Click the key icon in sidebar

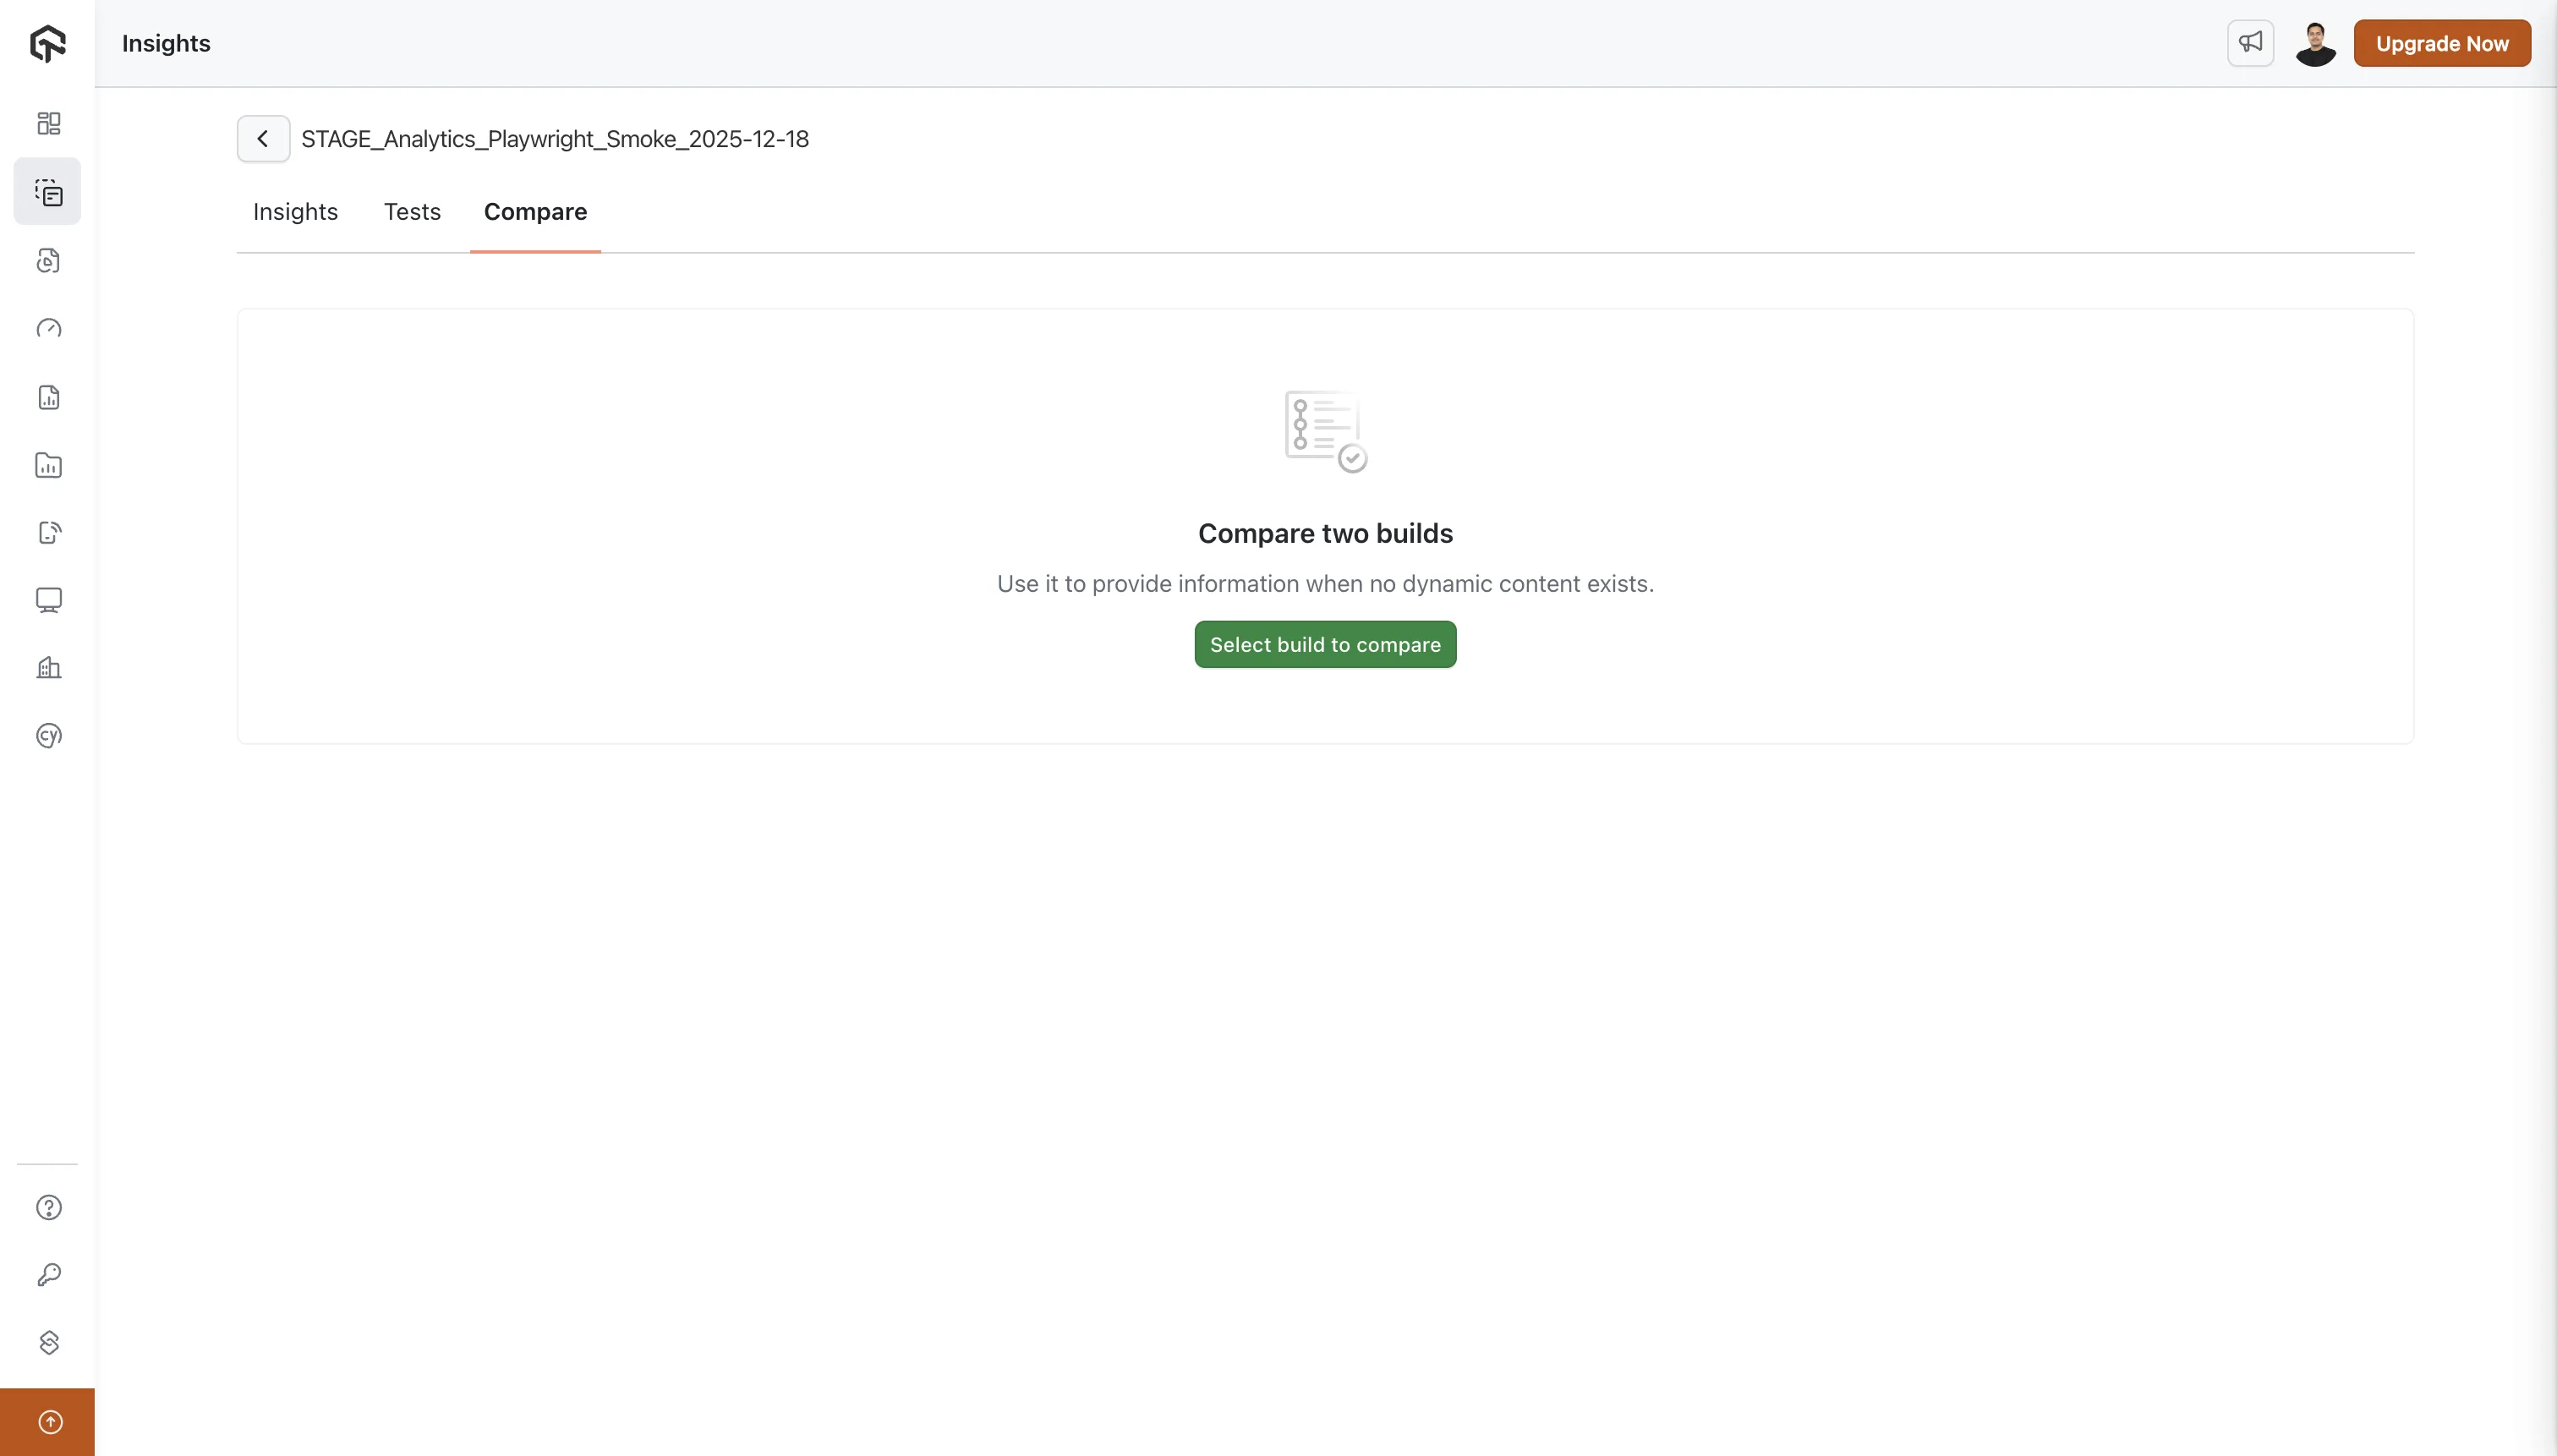coord(48,1275)
